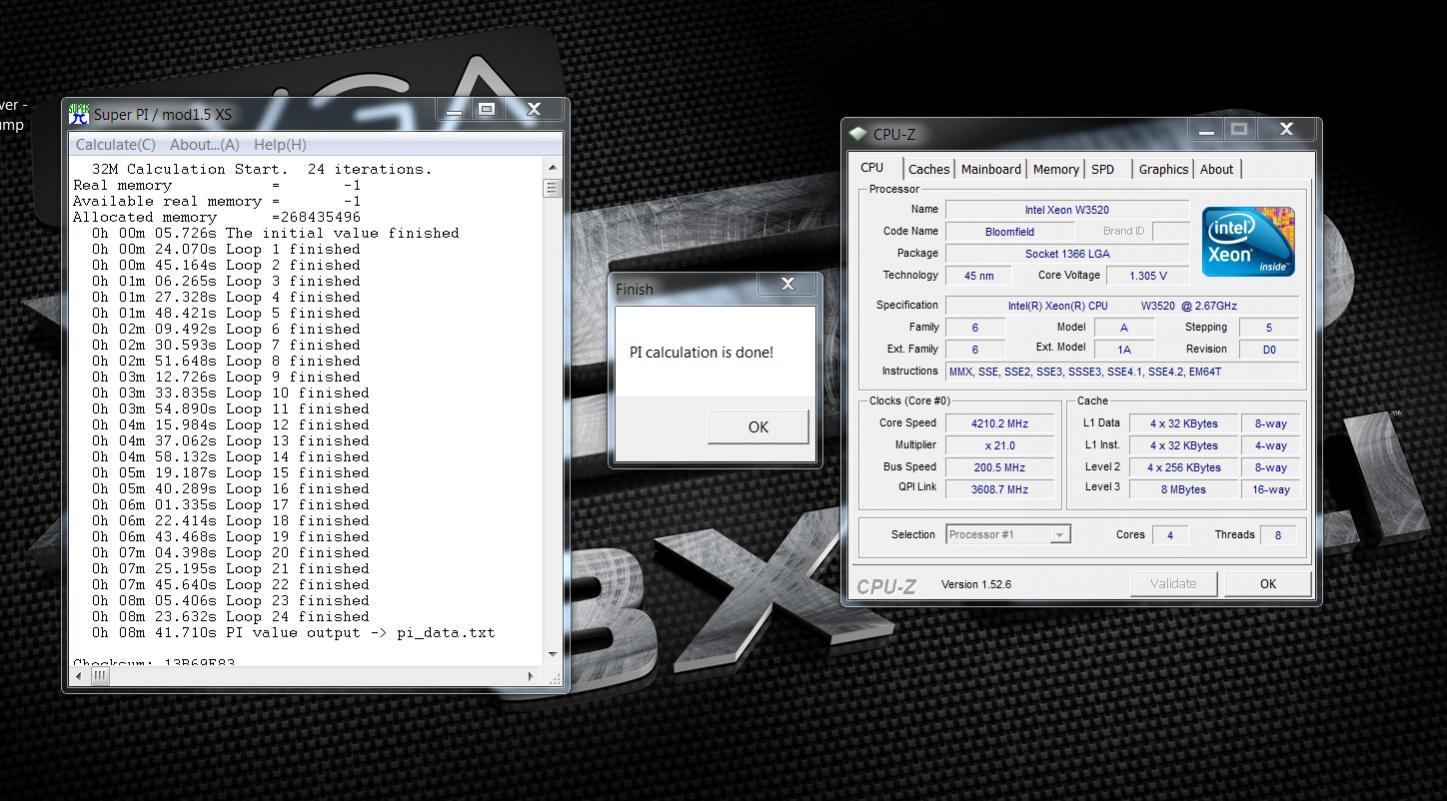Click the 'Allocated memory =268435496' line
Image resolution: width=1447 pixels, height=801 pixels.
click(217, 217)
